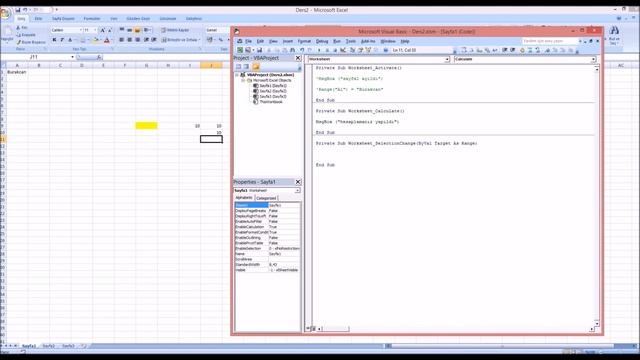Click Undo icon in VBA toolbar

coord(302,50)
